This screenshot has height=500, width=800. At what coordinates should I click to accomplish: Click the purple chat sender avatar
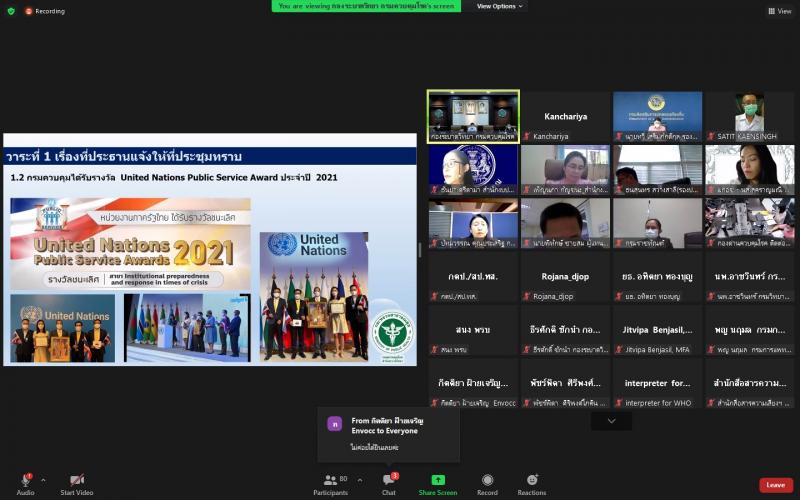pyautogui.click(x=335, y=423)
